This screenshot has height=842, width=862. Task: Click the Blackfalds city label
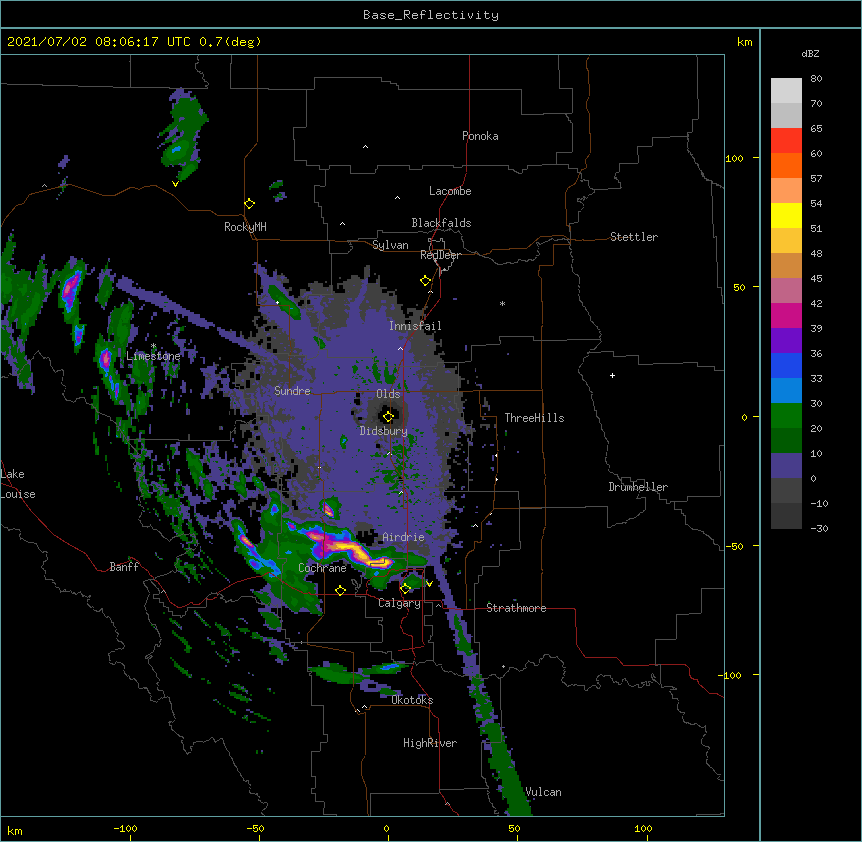441,223
